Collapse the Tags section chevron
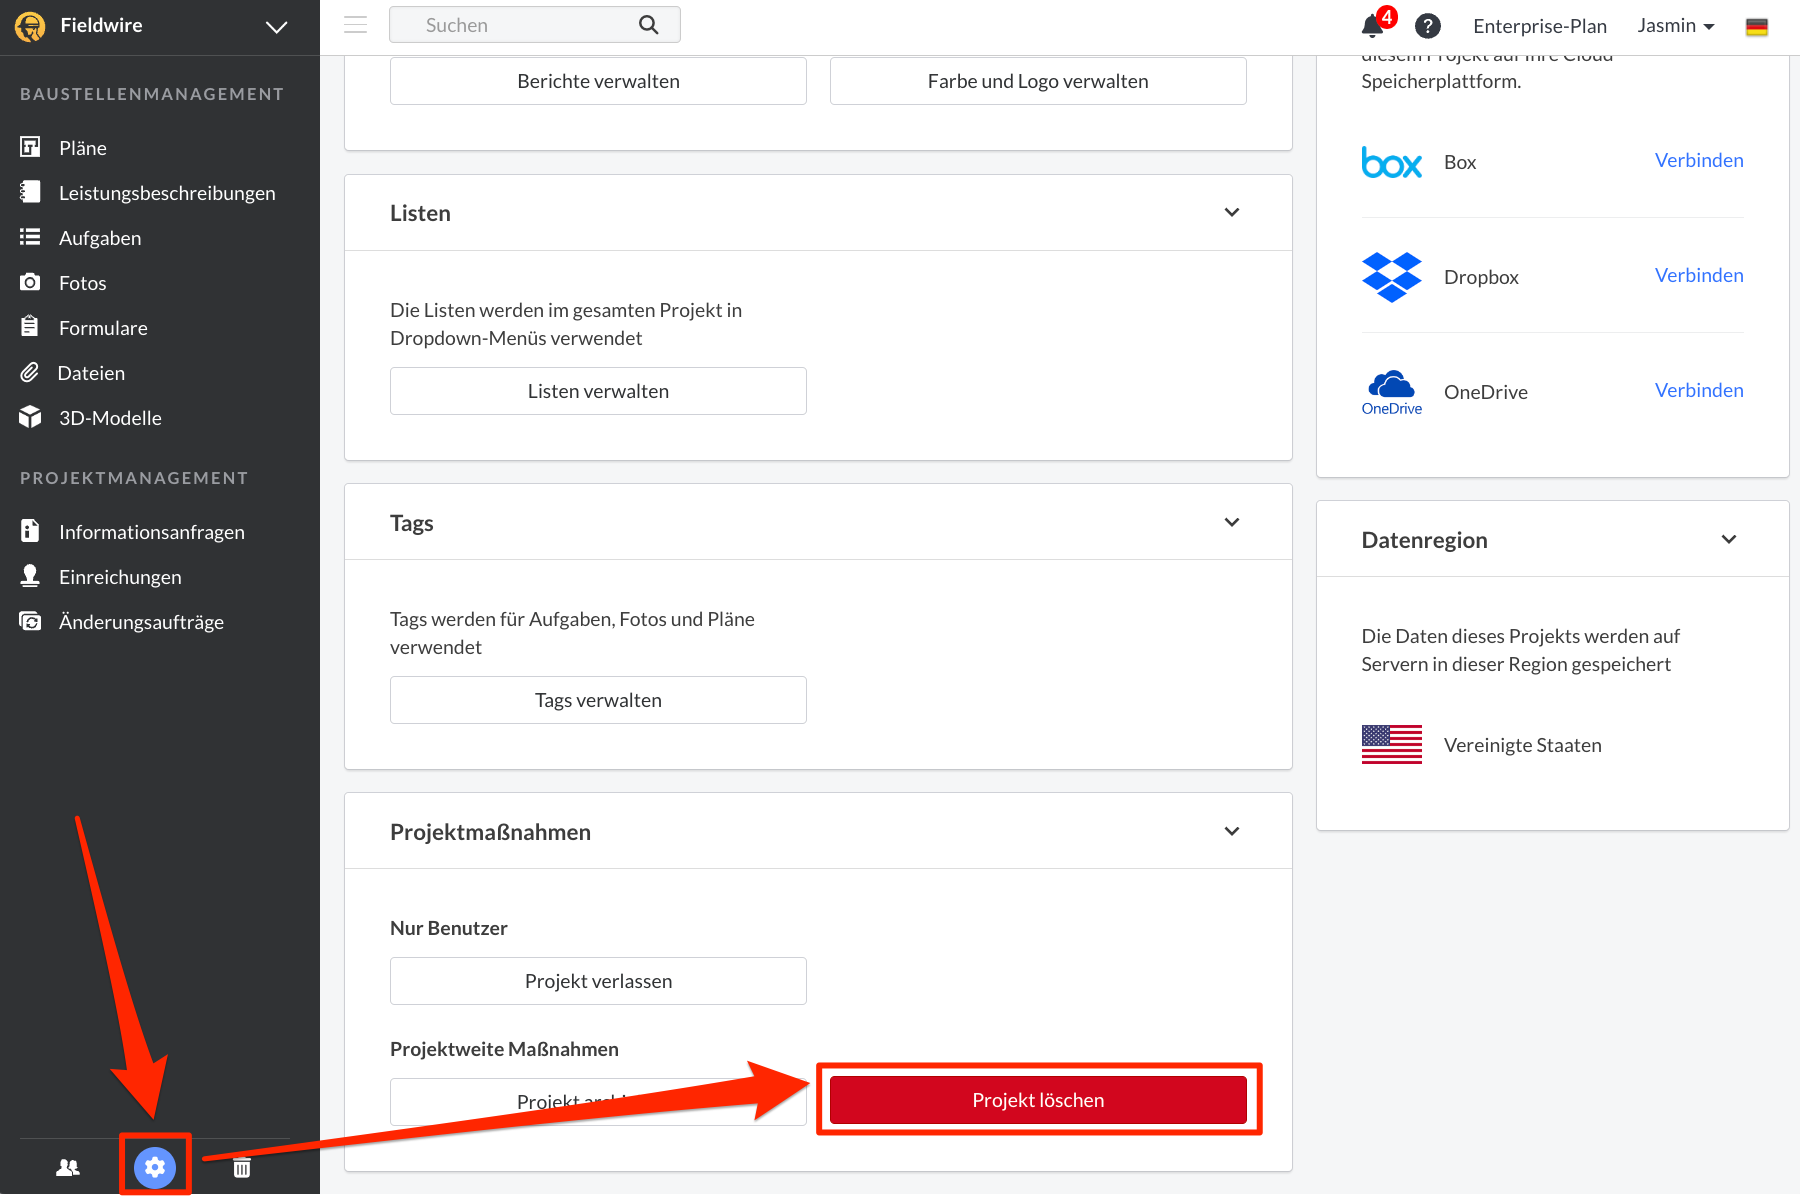 point(1231,522)
